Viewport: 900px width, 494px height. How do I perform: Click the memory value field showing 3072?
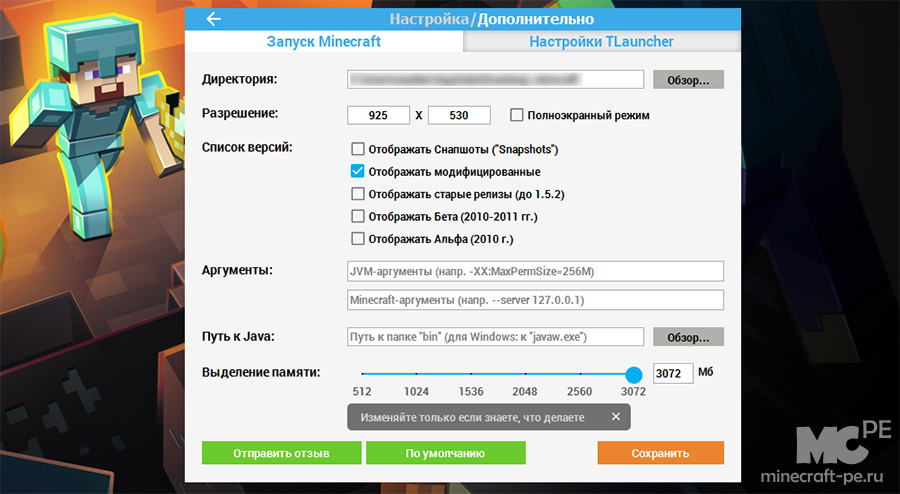click(673, 374)
